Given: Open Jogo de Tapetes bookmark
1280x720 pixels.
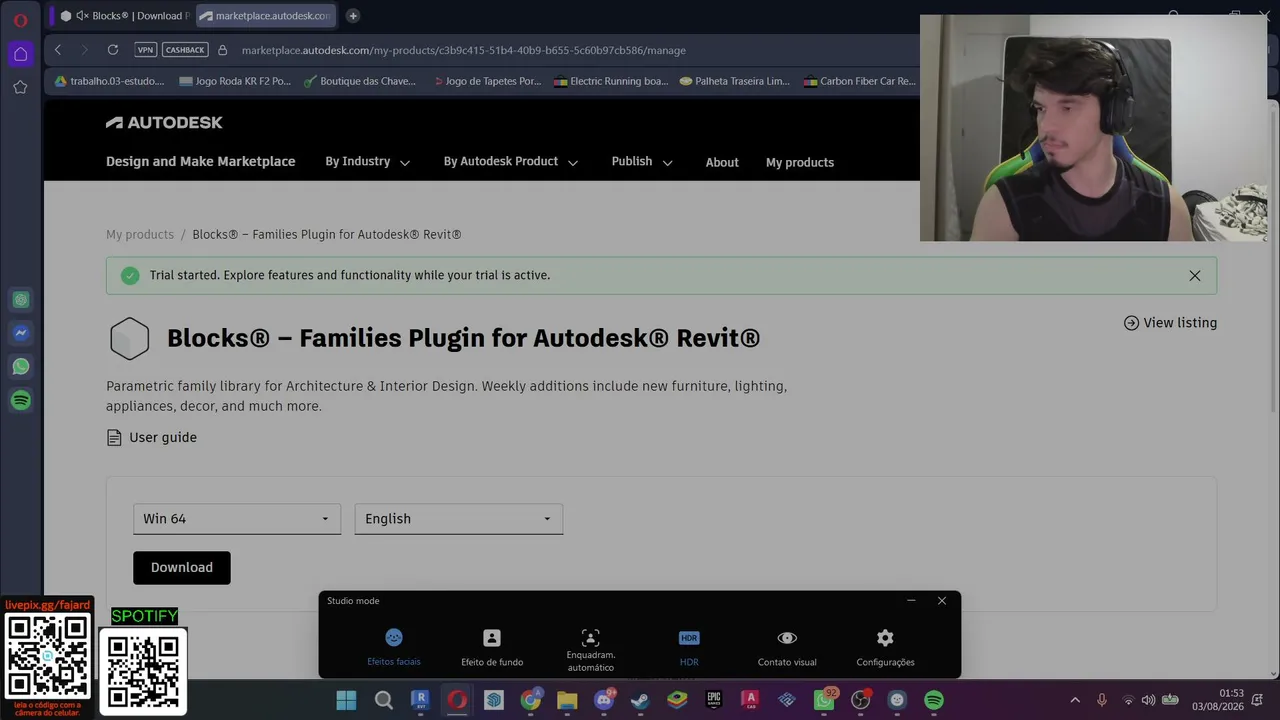Looking at the screenshot, I should click(487, 81).
